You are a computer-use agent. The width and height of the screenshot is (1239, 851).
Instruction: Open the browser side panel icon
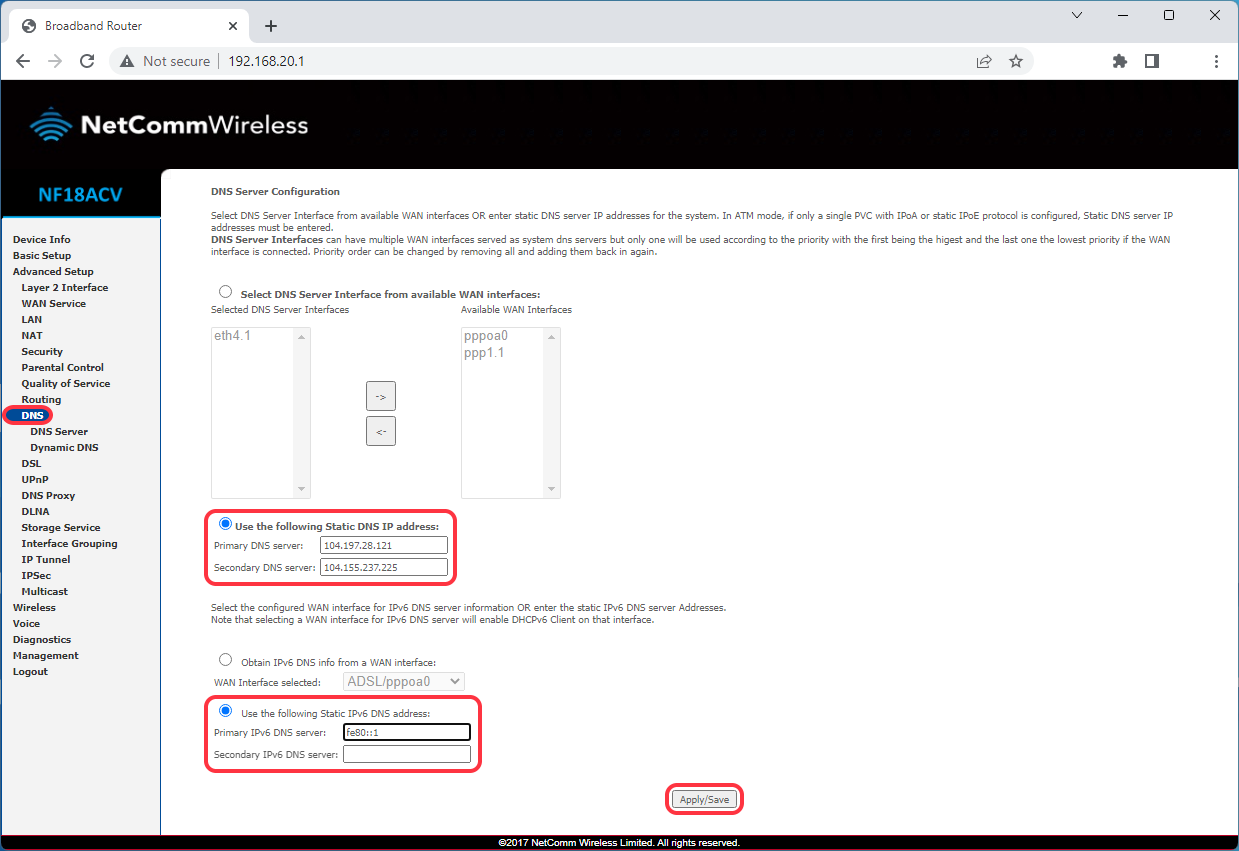pos(1152,61)
